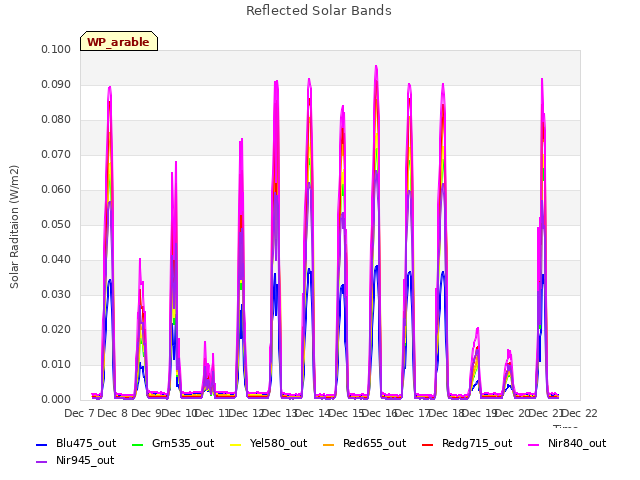Click the magenta Nir840_out legend swatch

tap(533, 444)
